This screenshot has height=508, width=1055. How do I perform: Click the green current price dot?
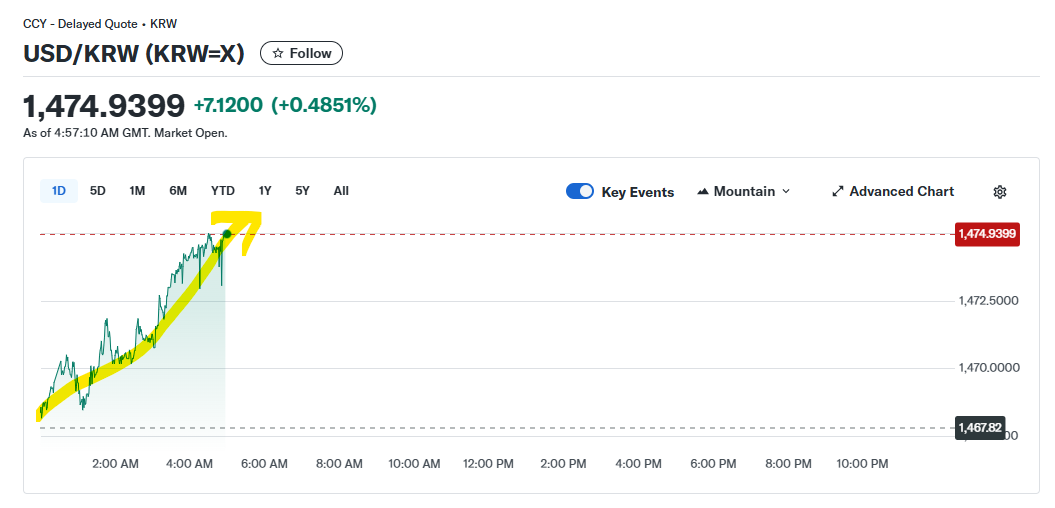pos(227,234)
